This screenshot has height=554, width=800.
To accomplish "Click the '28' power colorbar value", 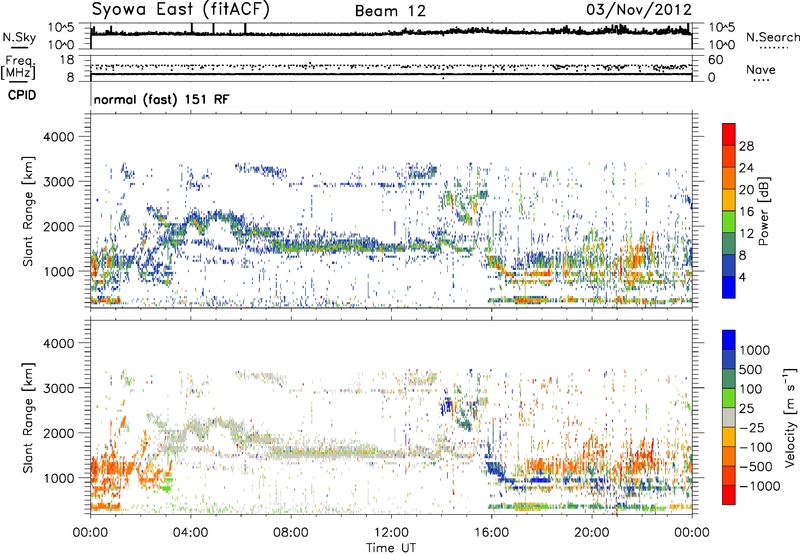I will [746, 146].
